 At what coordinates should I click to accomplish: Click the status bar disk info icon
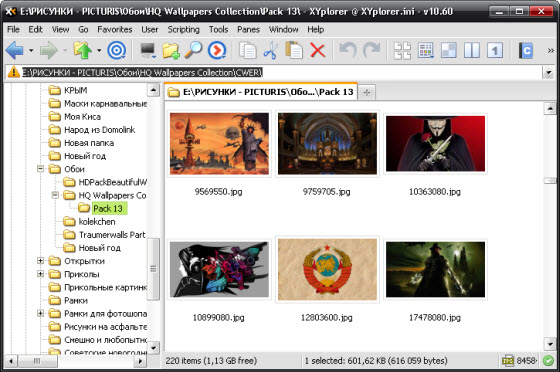click(508, 361)
